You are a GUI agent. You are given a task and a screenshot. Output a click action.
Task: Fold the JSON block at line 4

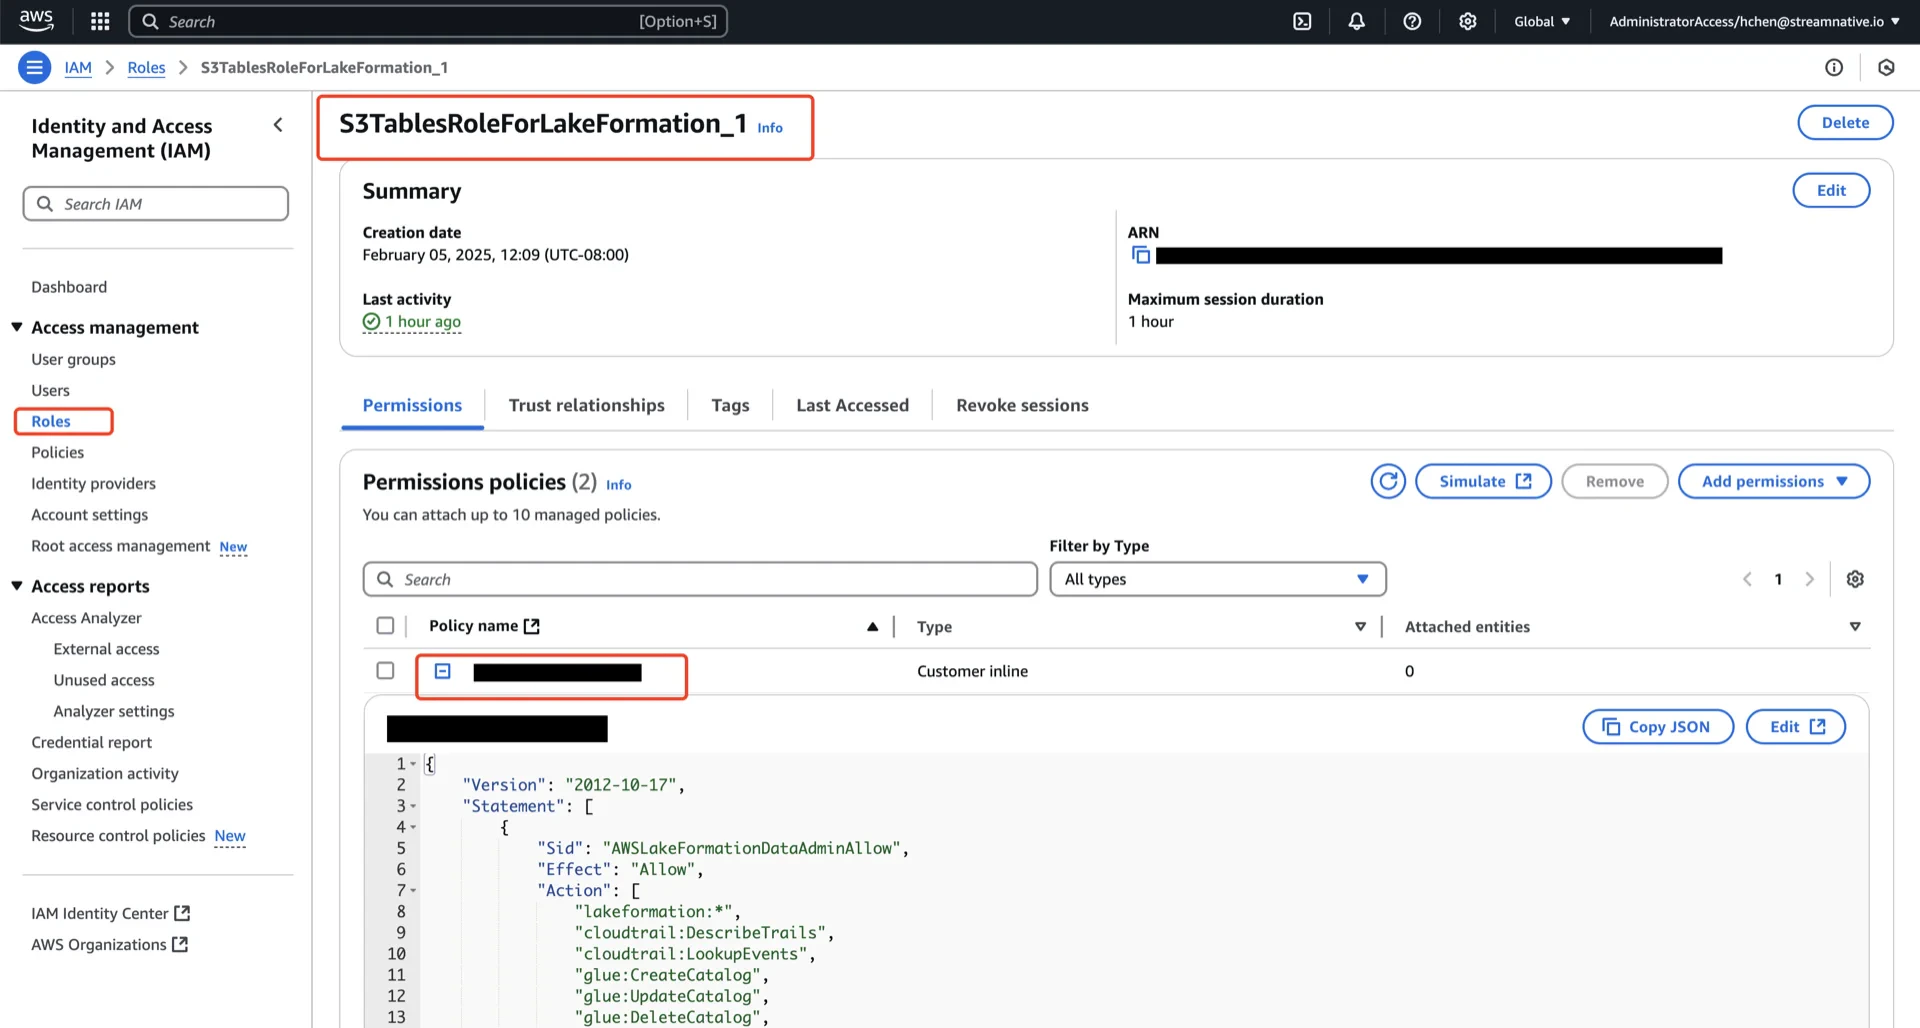pyautogui.click(x=413, y=827)
